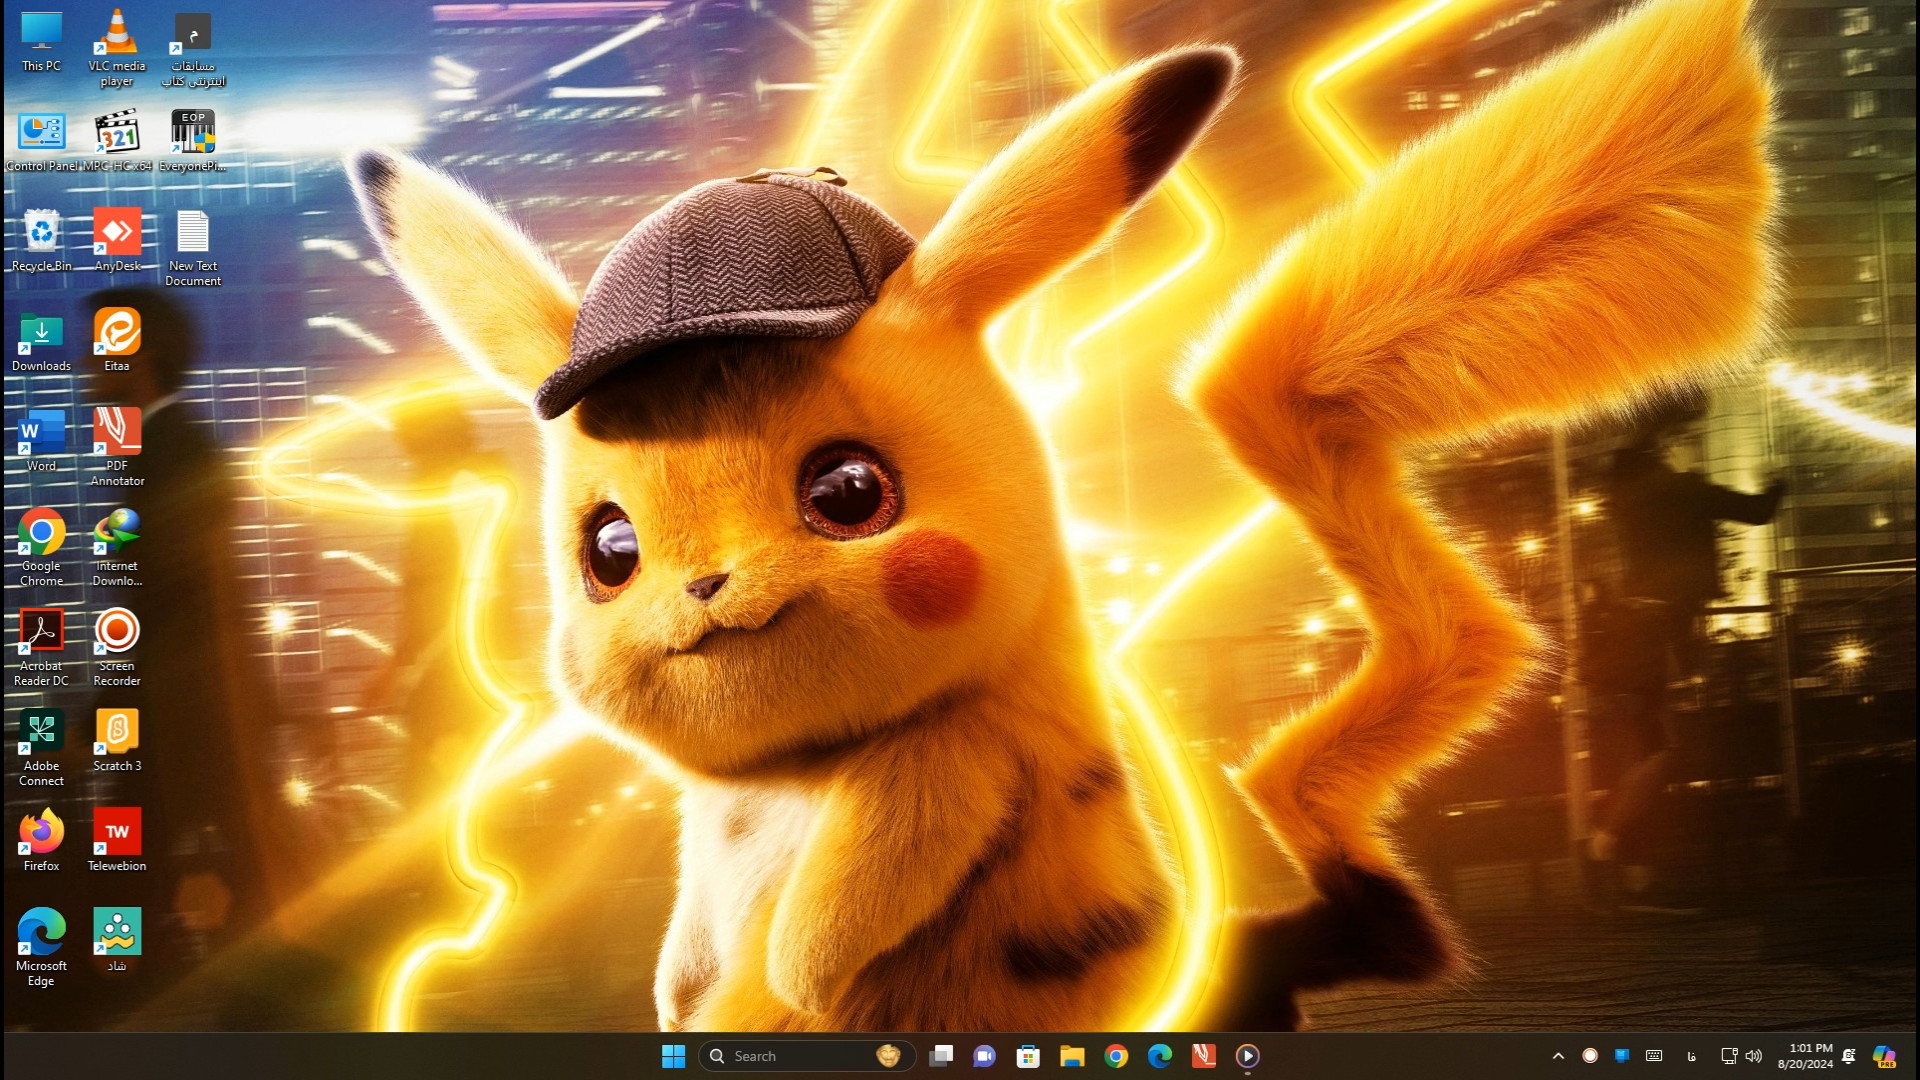Open Google Chrome from the taskbar
The height and width of the screenshot is (1080, 1920).
pos(1116,1056)
